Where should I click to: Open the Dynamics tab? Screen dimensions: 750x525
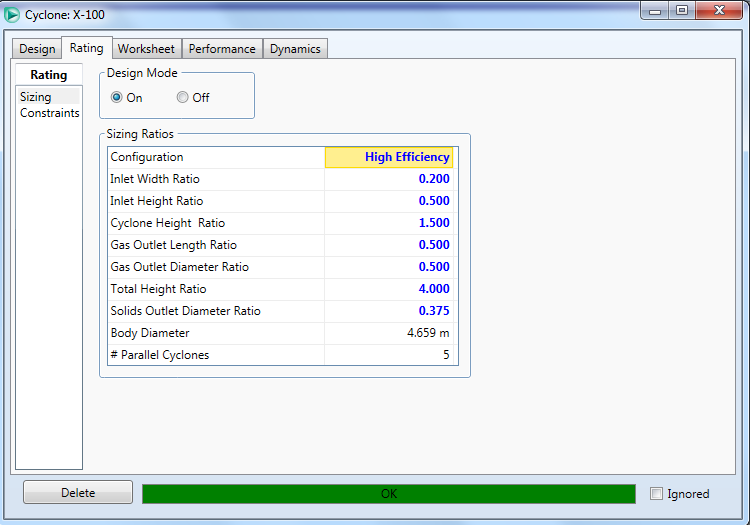click(295, 49)
